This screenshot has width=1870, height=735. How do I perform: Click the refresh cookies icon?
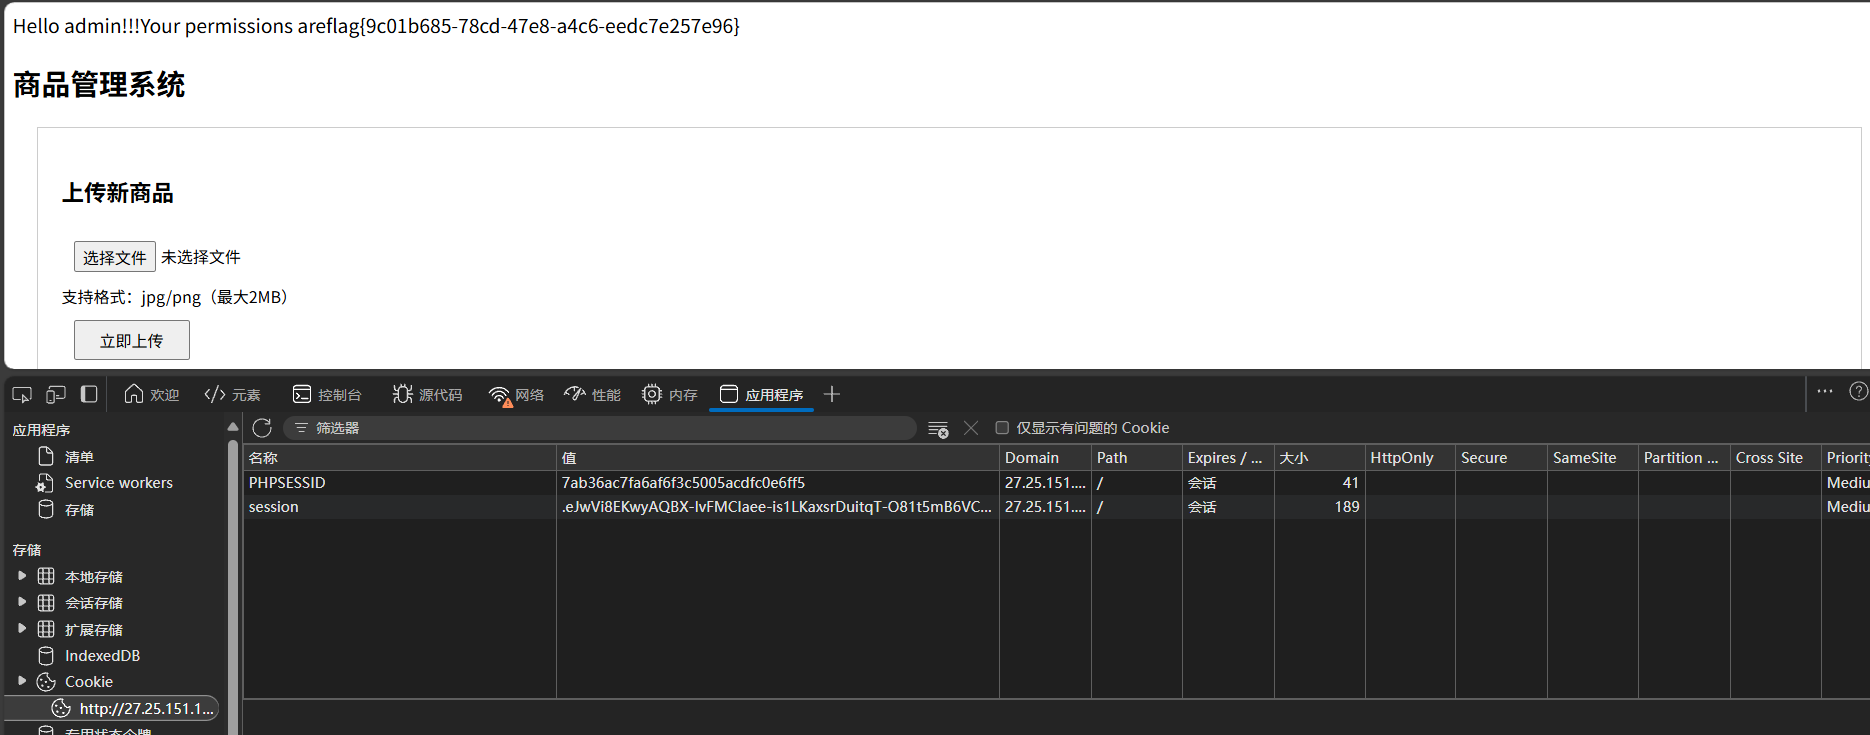(x=262, y=428)
